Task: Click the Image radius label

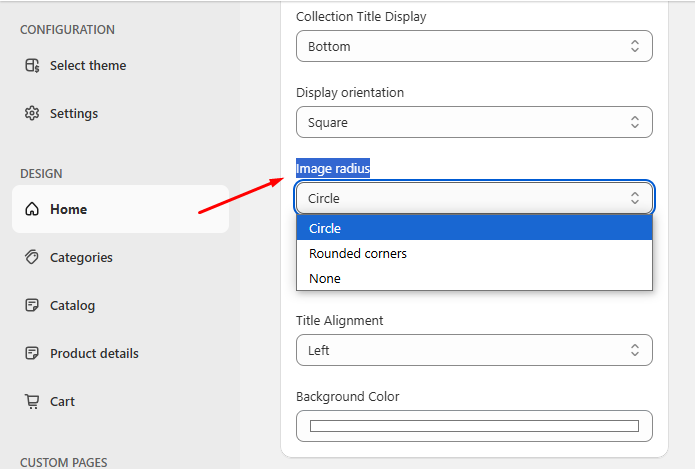Action: 333,168
